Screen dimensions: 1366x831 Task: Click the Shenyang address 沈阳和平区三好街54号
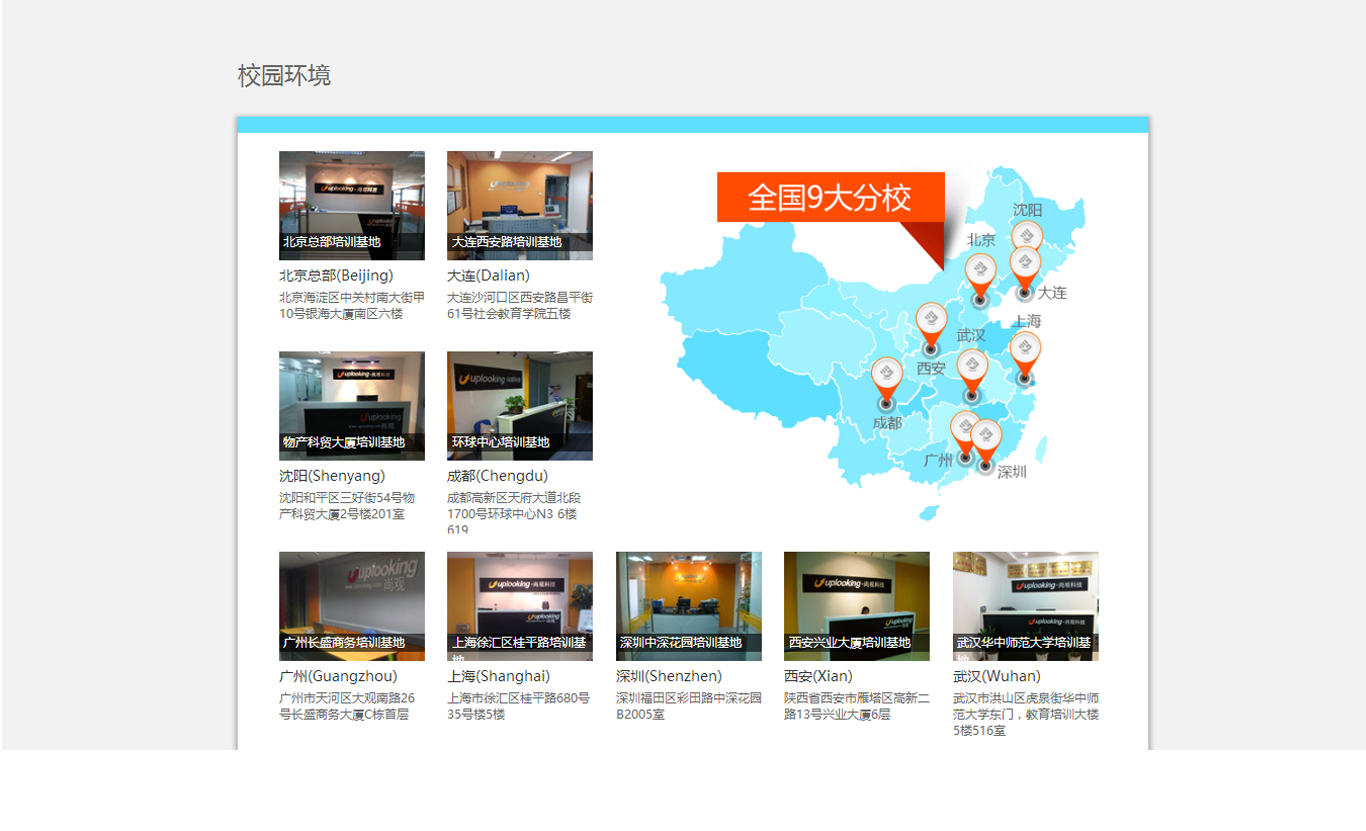(347, 506)
